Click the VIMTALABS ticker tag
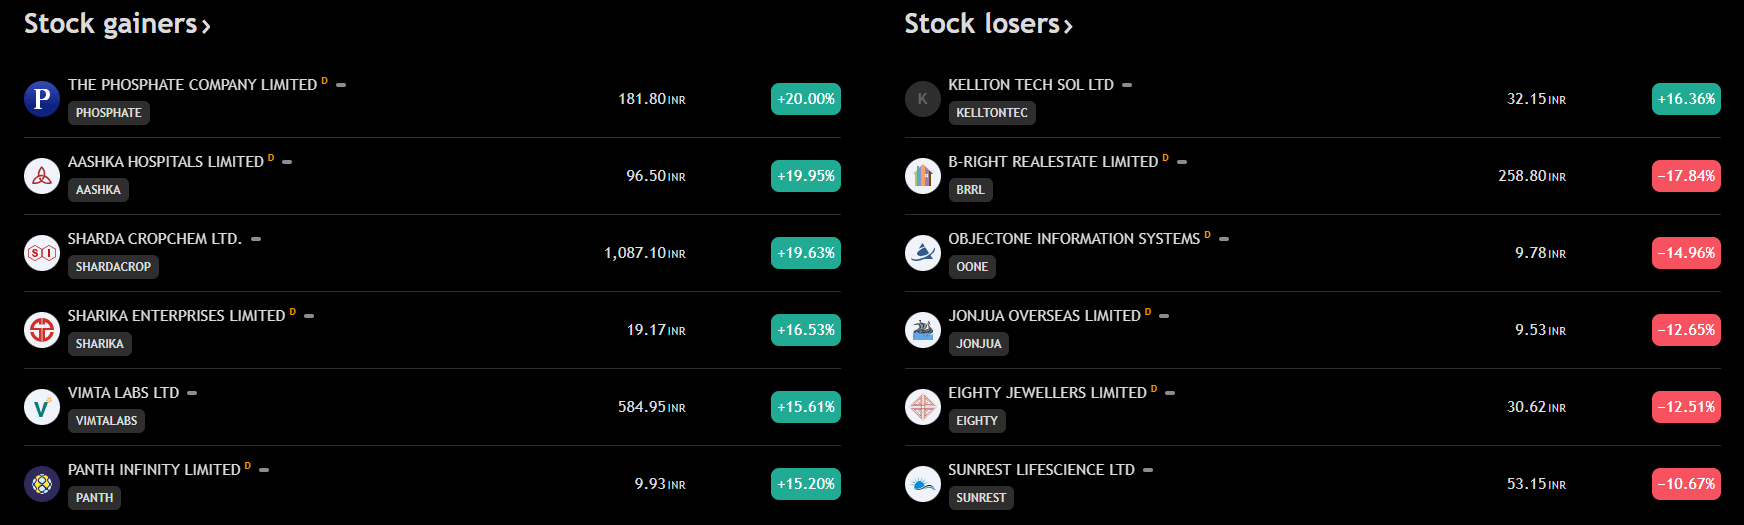 [106, 421]
